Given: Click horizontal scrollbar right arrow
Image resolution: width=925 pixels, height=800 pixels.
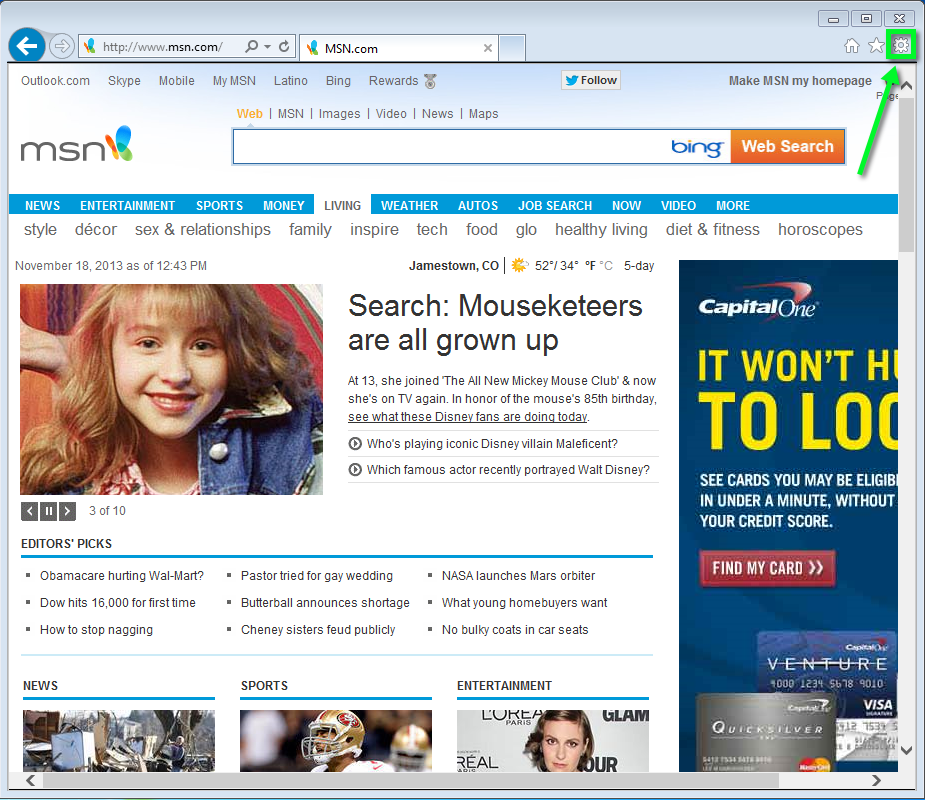Looking at the screenshot, I should 876,781.
